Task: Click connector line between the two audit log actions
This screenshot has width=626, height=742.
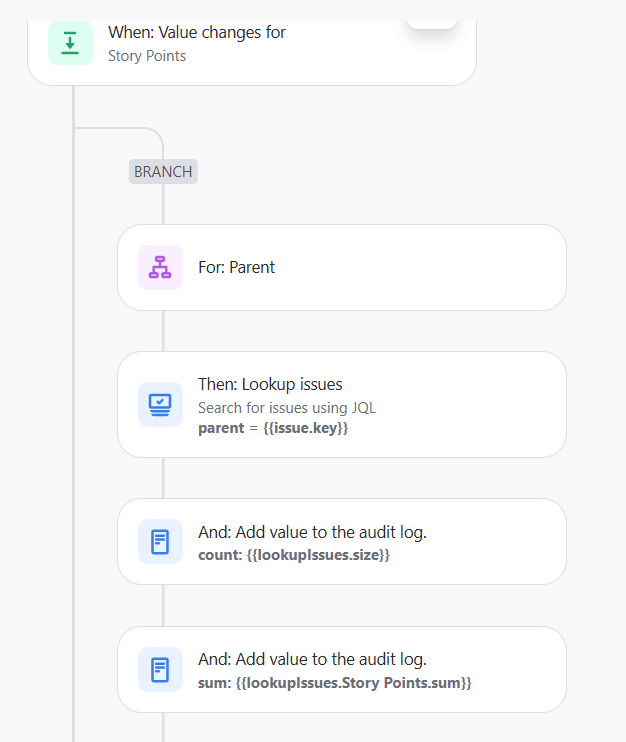Action: (163, 605)
